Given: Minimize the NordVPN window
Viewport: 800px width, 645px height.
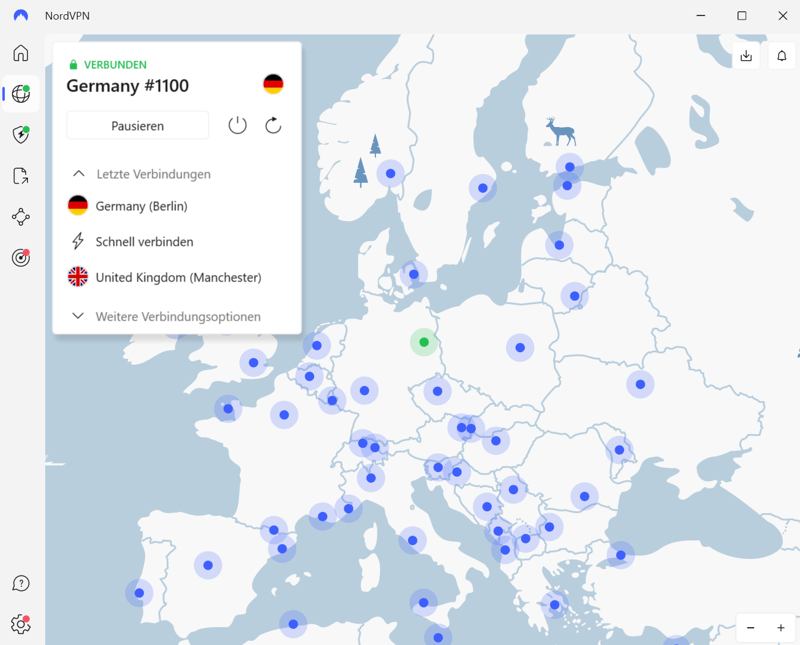Looking at the screenshot, I should point(701,16).
